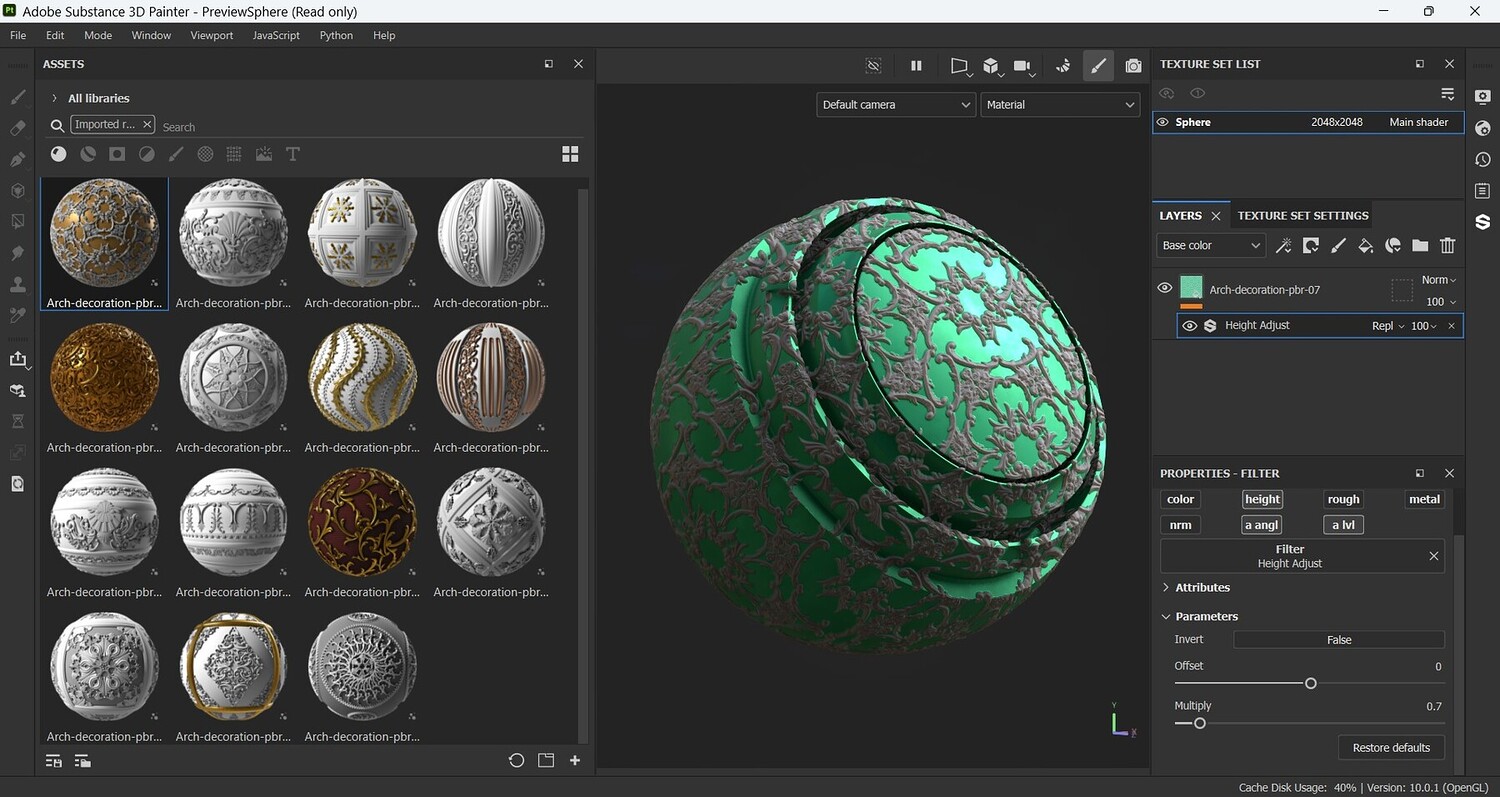Open the Base color channel dropdown
1500x797 pixels.
pyautogui.click(x=1210, y=245)
